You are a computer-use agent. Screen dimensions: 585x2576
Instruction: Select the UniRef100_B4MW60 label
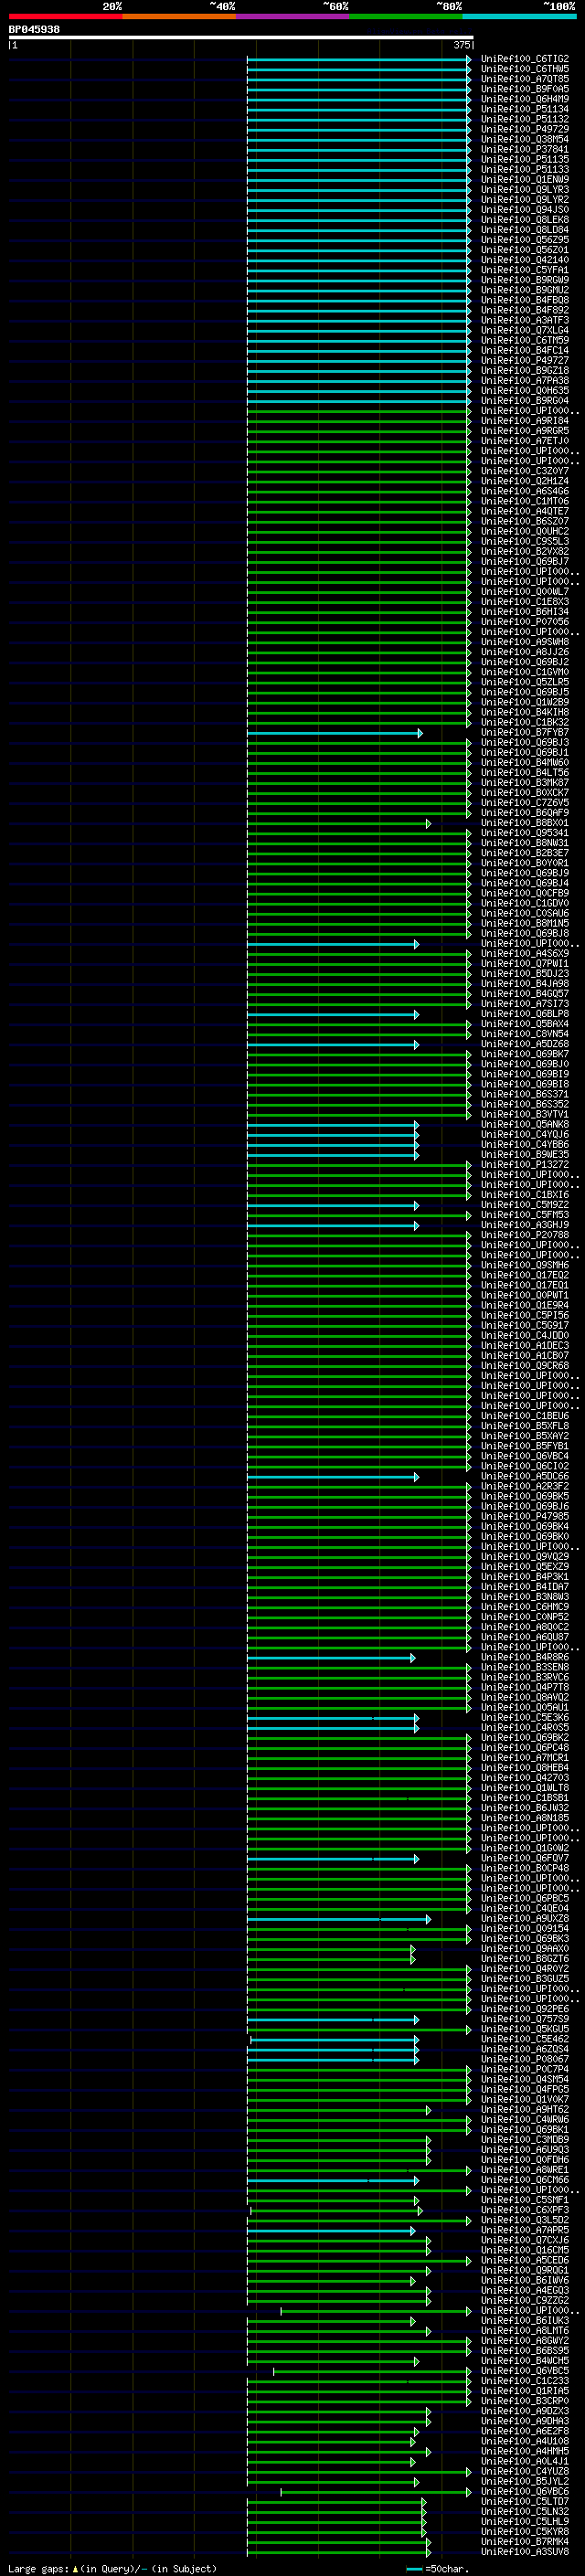(x=525, y=762)
